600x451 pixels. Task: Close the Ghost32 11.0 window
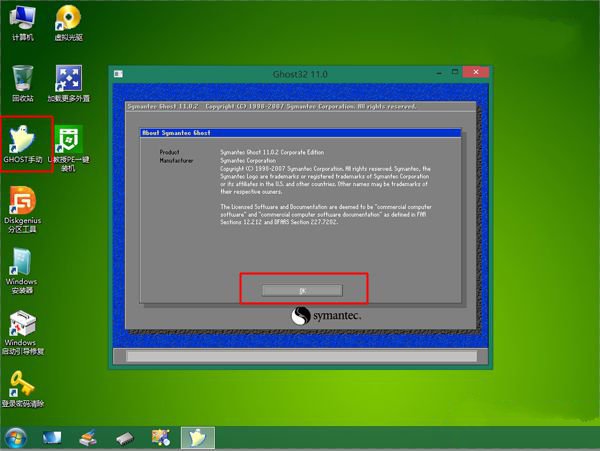click(476, 72)
